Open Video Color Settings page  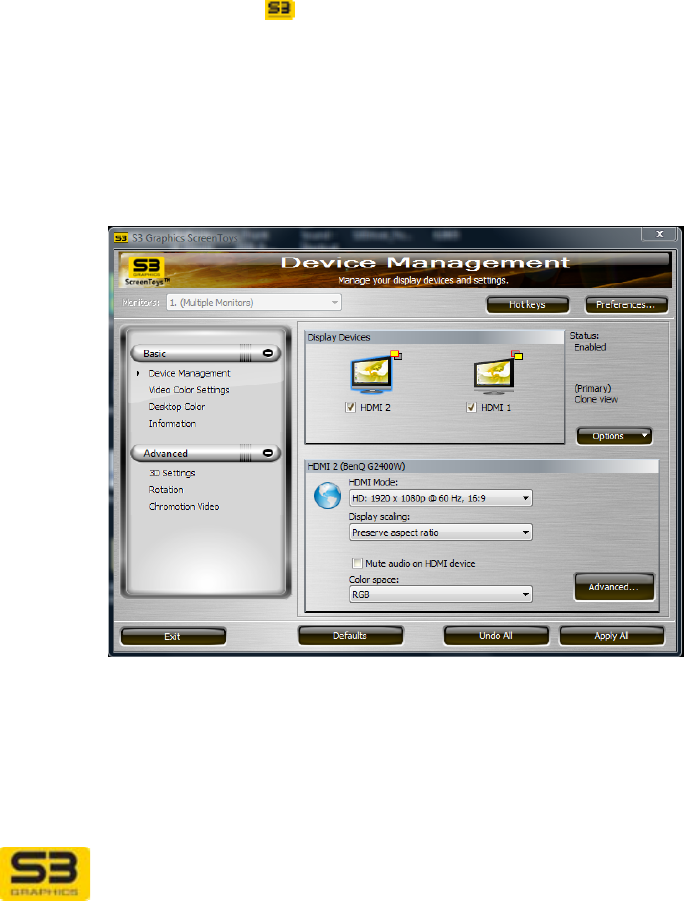(189, 390)
